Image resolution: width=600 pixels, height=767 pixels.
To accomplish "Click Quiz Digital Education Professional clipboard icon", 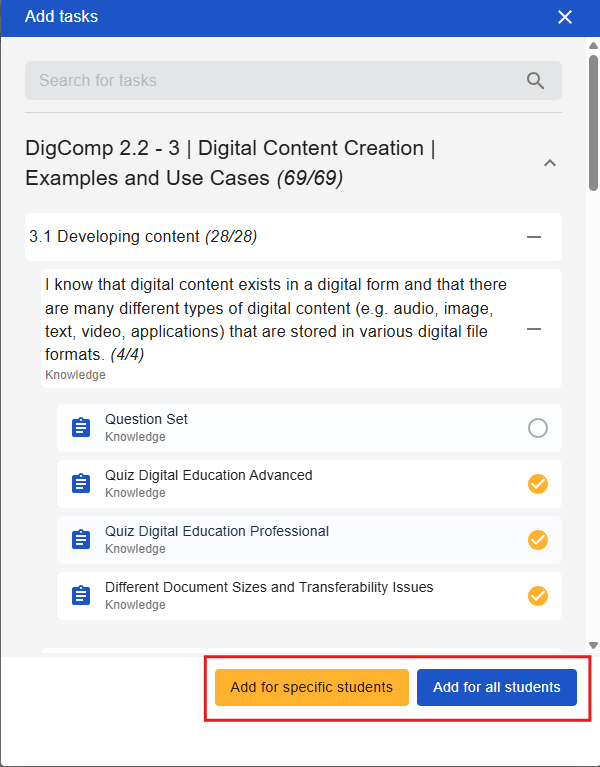I will (81, 540).
